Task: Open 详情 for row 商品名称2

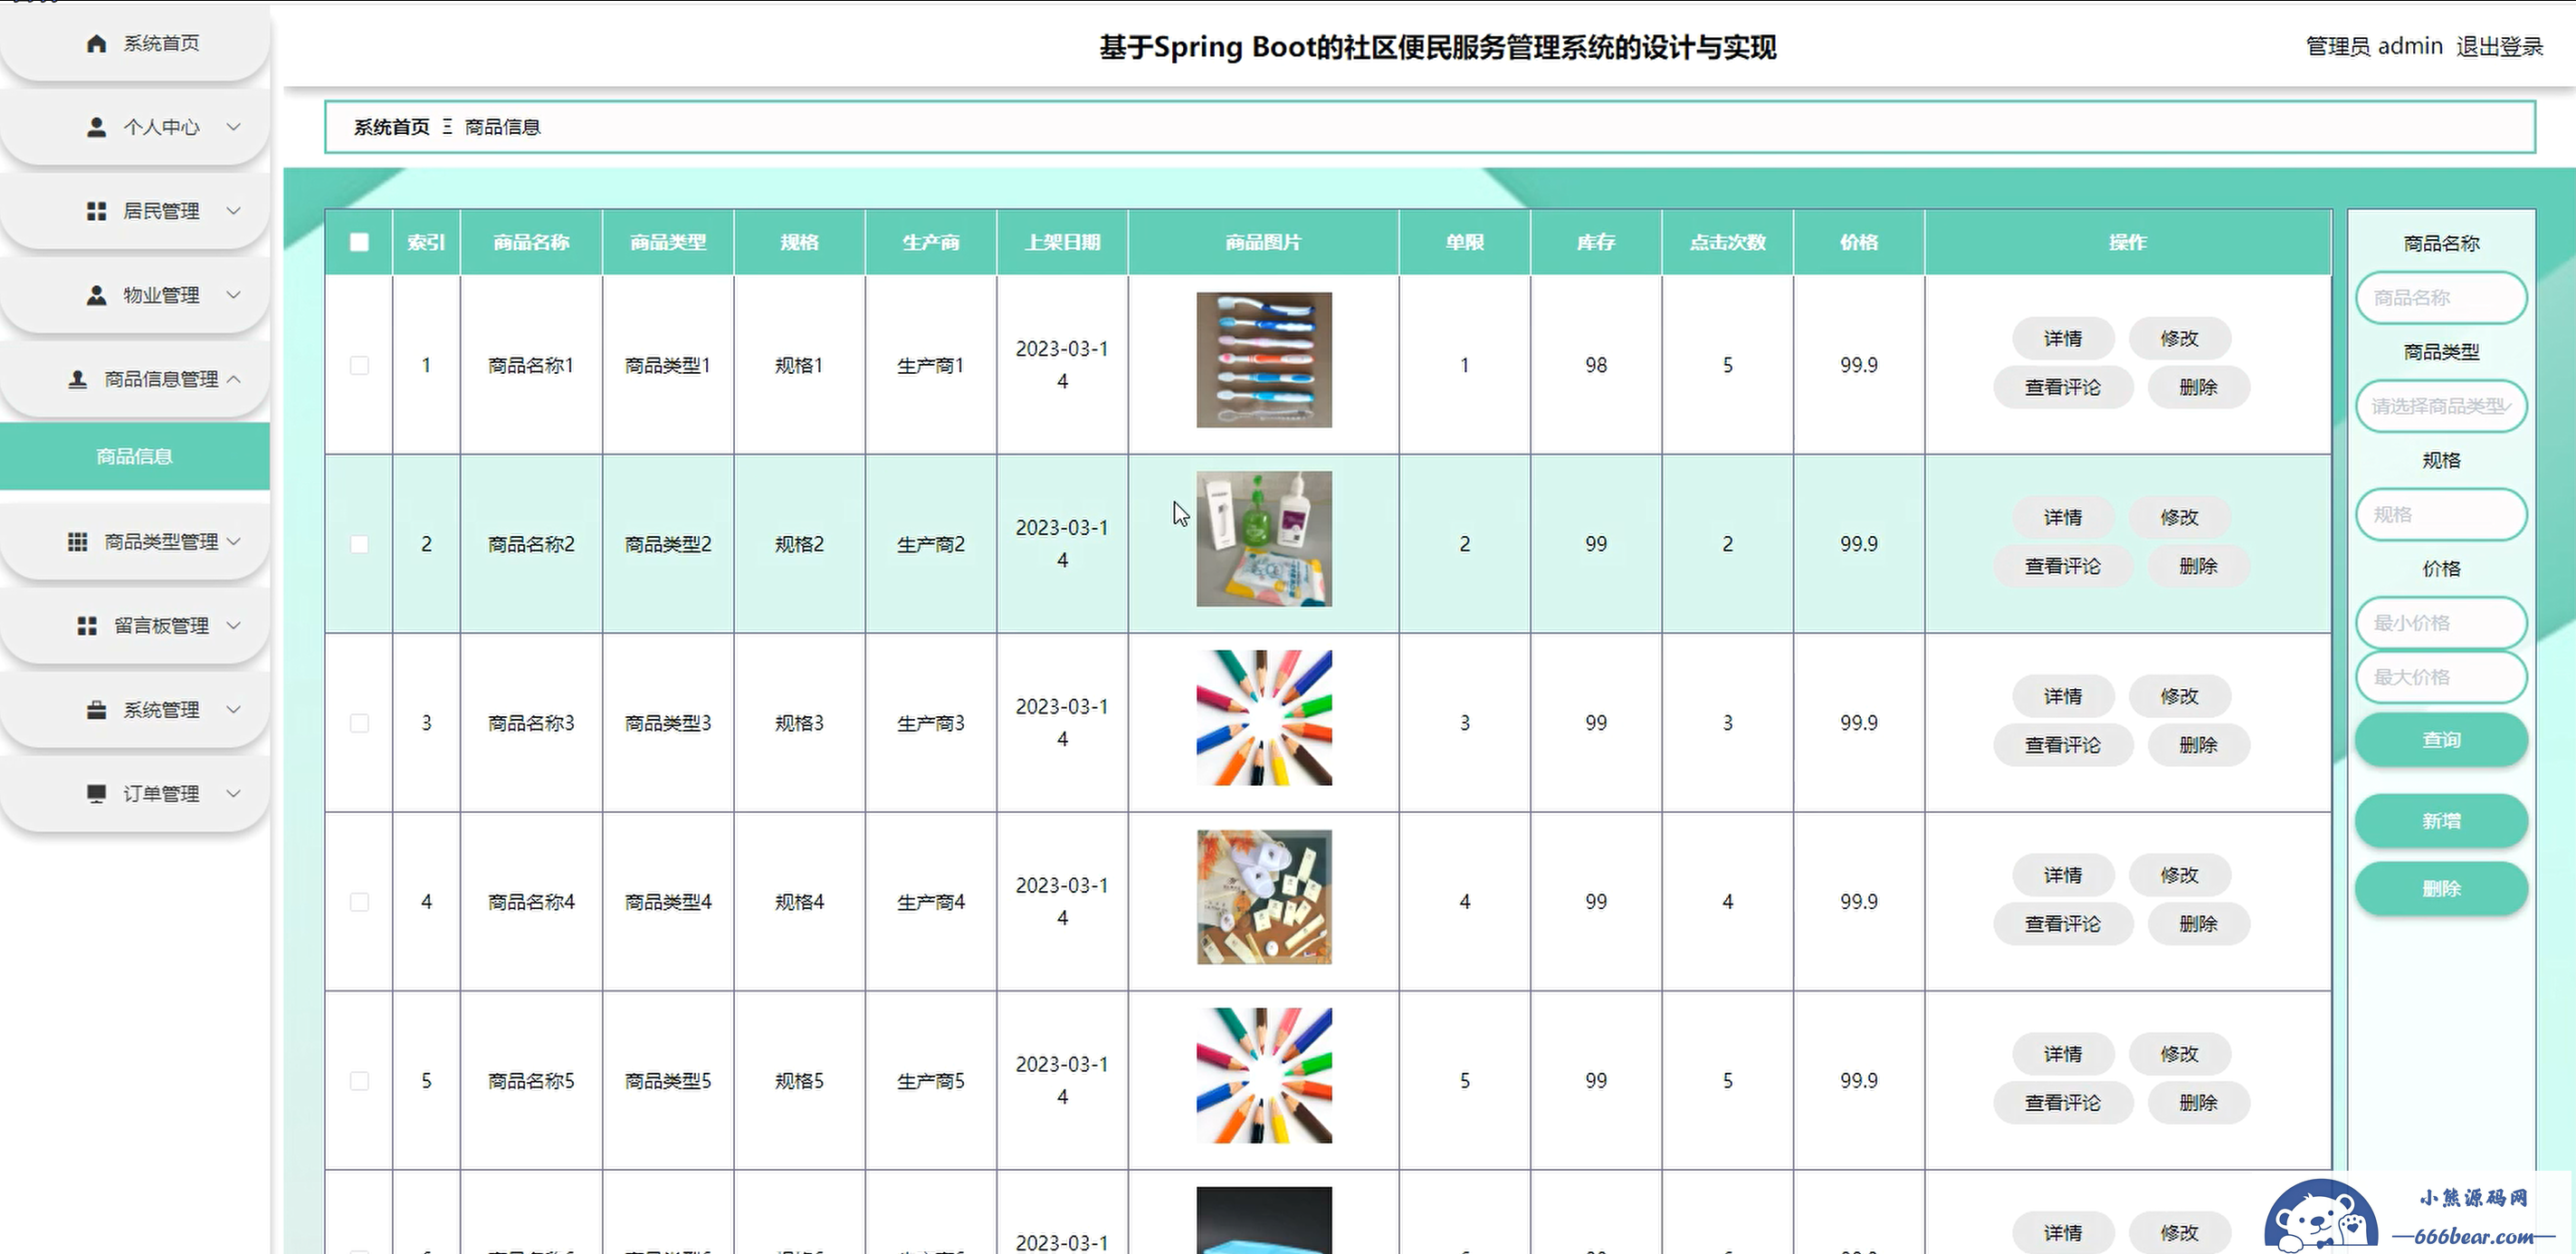Action: [2063, 518]
